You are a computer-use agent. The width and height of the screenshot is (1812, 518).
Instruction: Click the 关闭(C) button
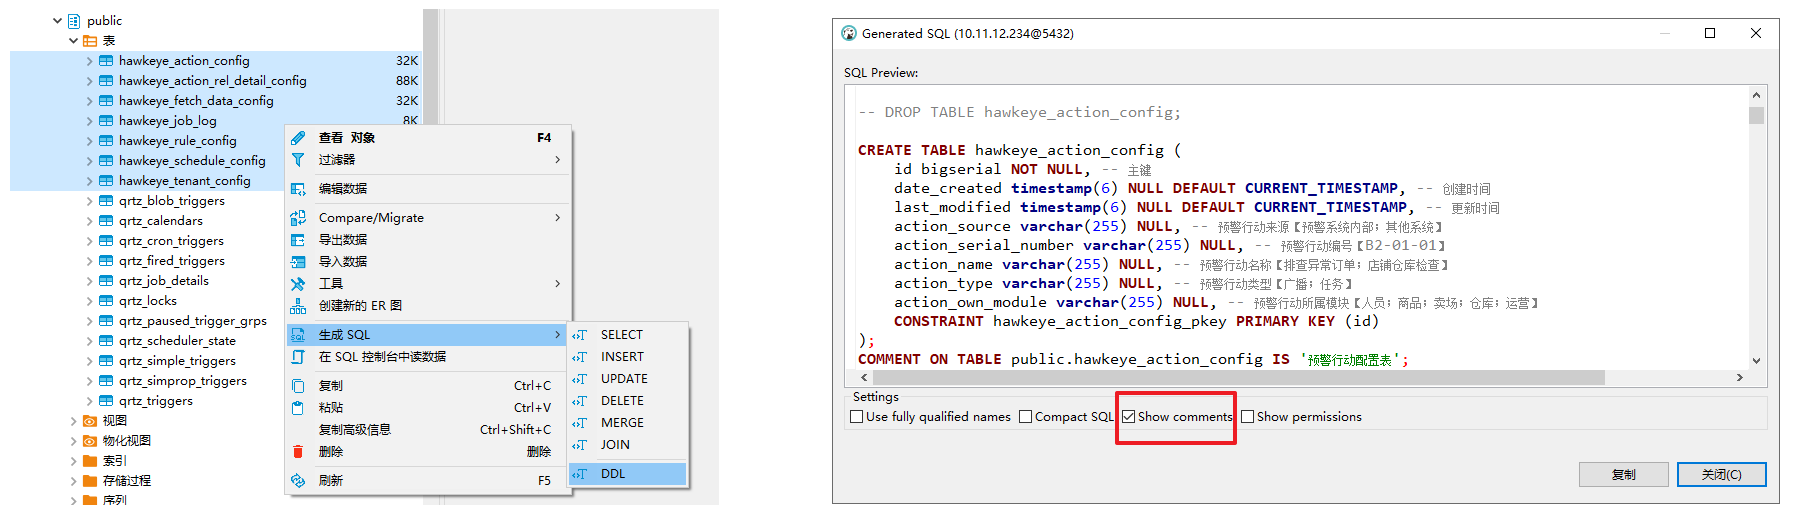pyautogui.click(x=1721, y=474)
